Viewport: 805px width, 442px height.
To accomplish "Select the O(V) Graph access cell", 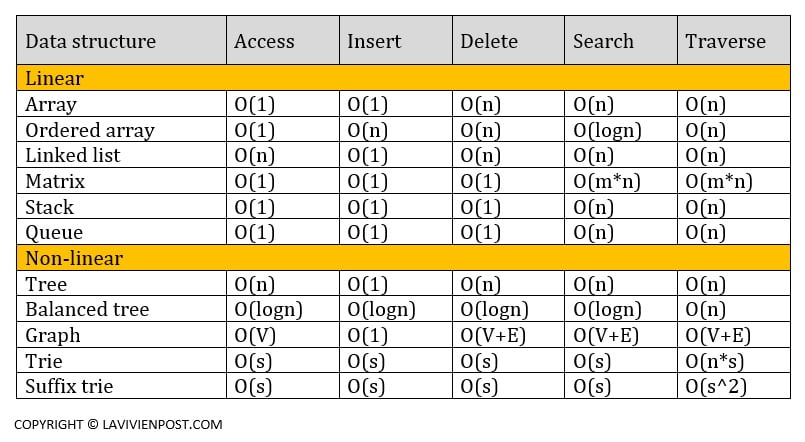I will coord(256,336).
